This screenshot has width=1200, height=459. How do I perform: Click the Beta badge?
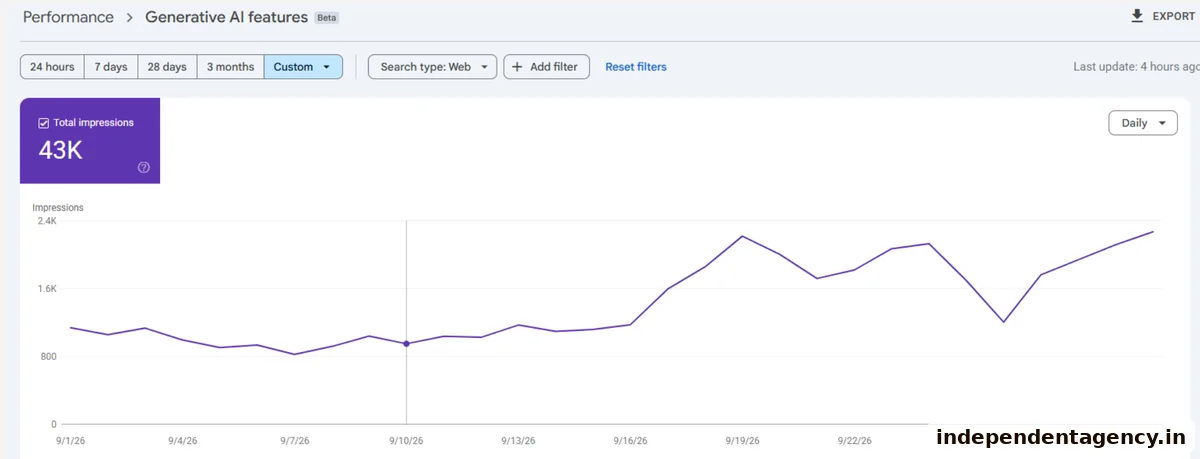[x=327, y=18]
